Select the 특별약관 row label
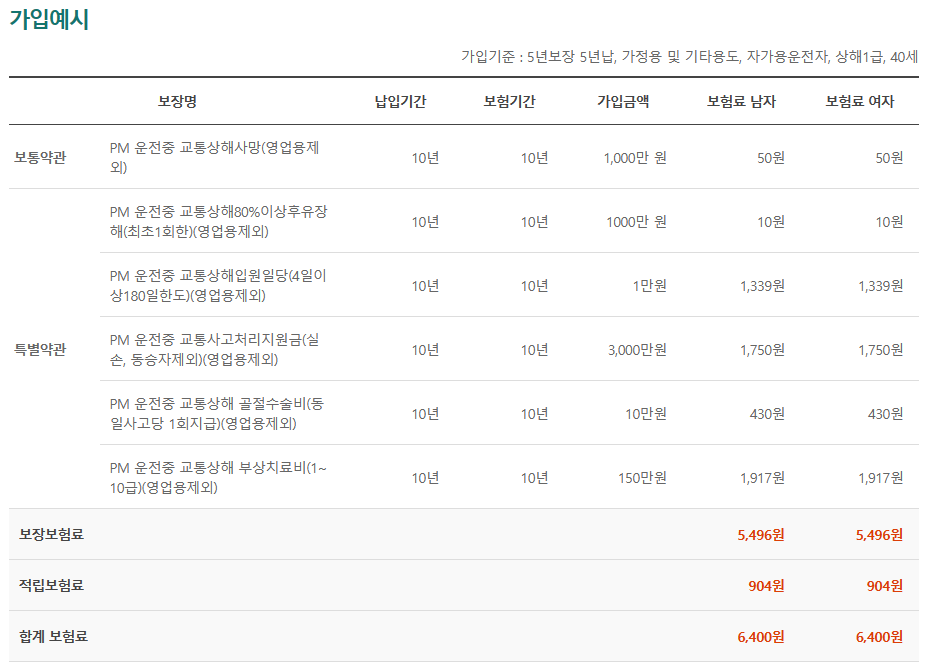This screenshot has height=671, width=928. click(40, 350)
